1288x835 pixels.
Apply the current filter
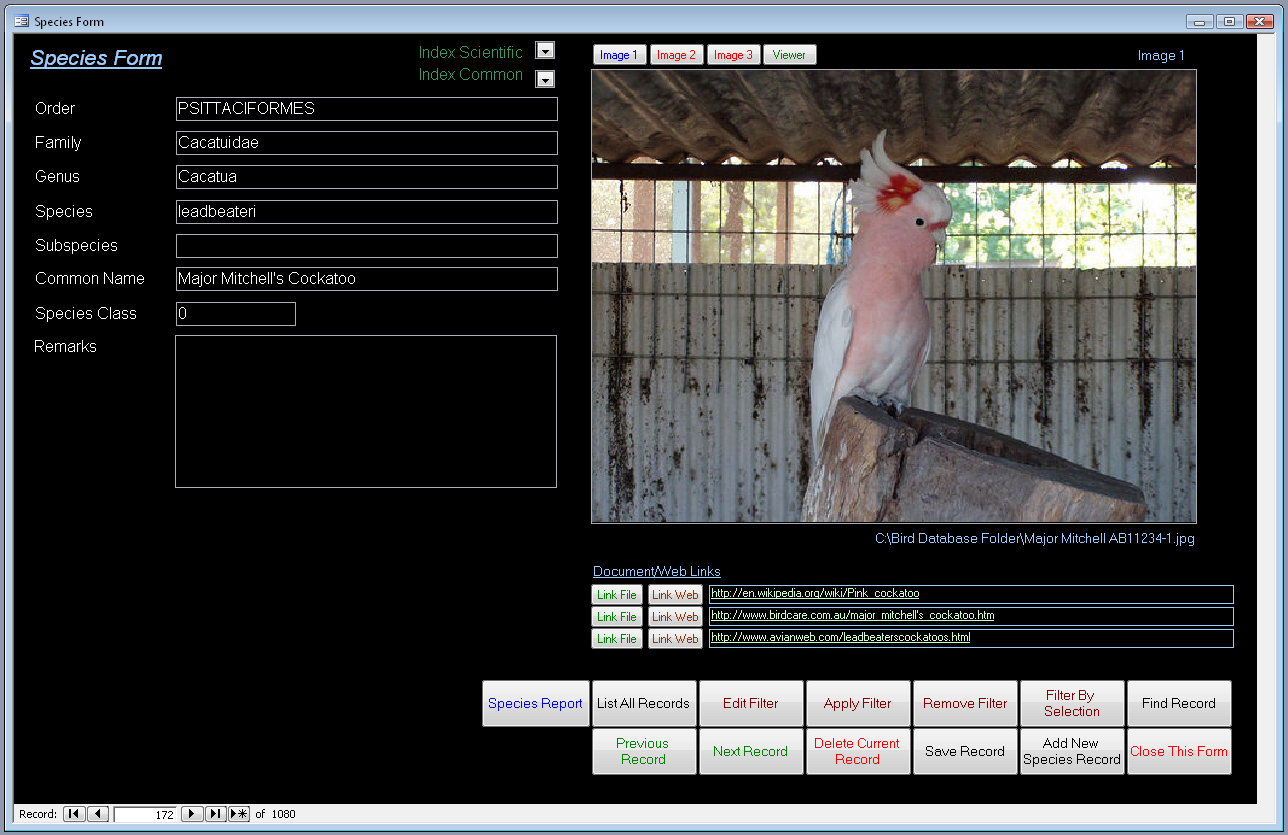(858, 703)
